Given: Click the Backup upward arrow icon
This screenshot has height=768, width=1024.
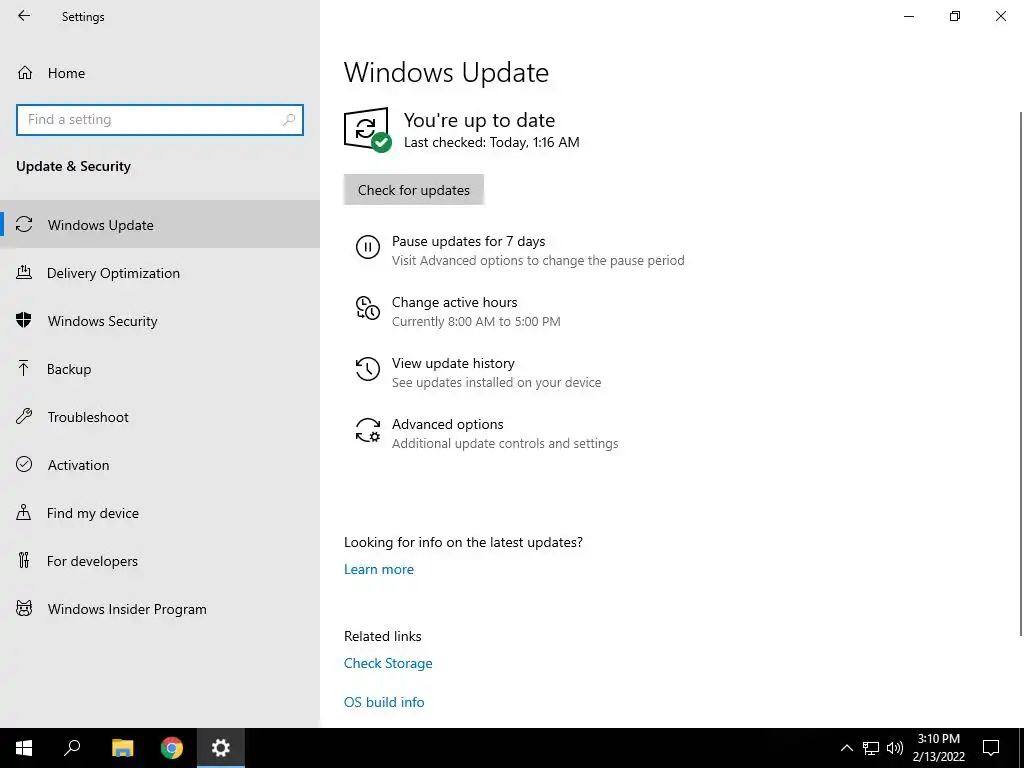Looking at the screenshot, I should [24, 368].
